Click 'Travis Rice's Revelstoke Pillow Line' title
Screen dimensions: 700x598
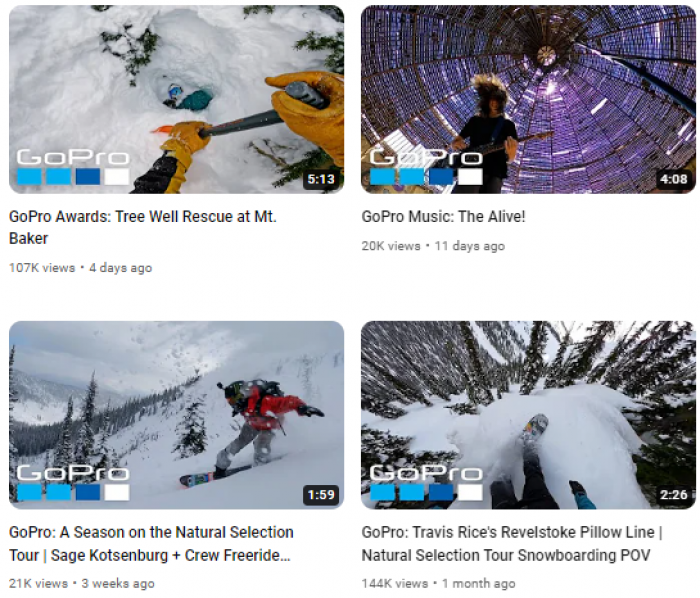(512, 544)
